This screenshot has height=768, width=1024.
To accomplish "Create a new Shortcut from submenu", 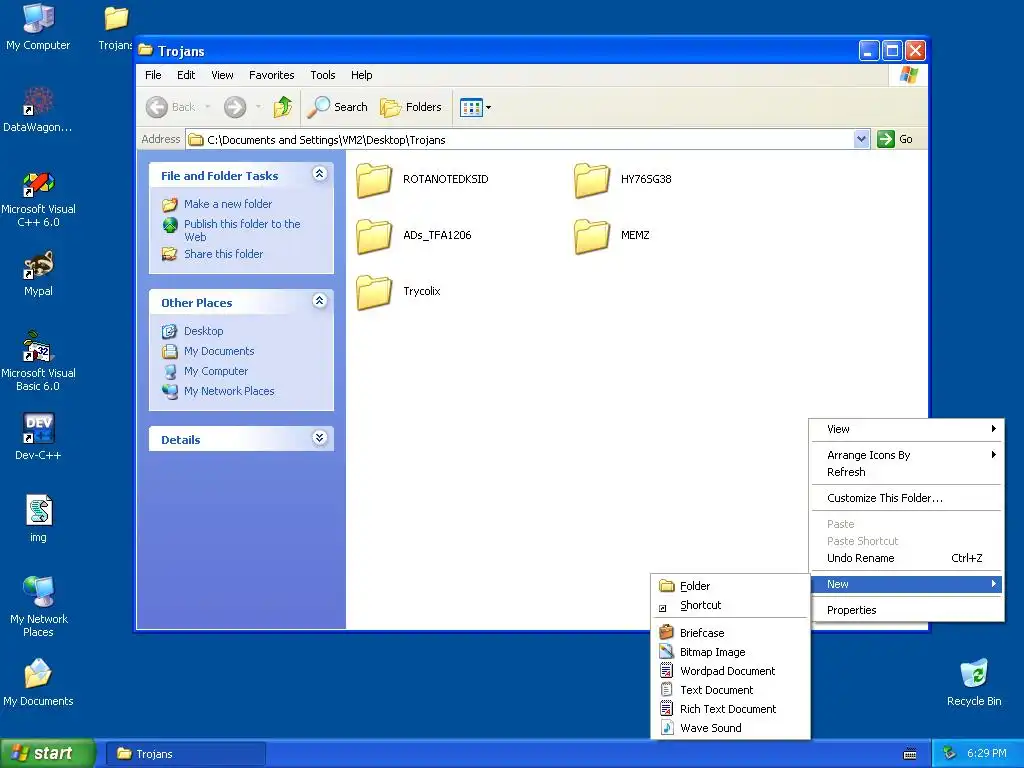I will 731,605.
